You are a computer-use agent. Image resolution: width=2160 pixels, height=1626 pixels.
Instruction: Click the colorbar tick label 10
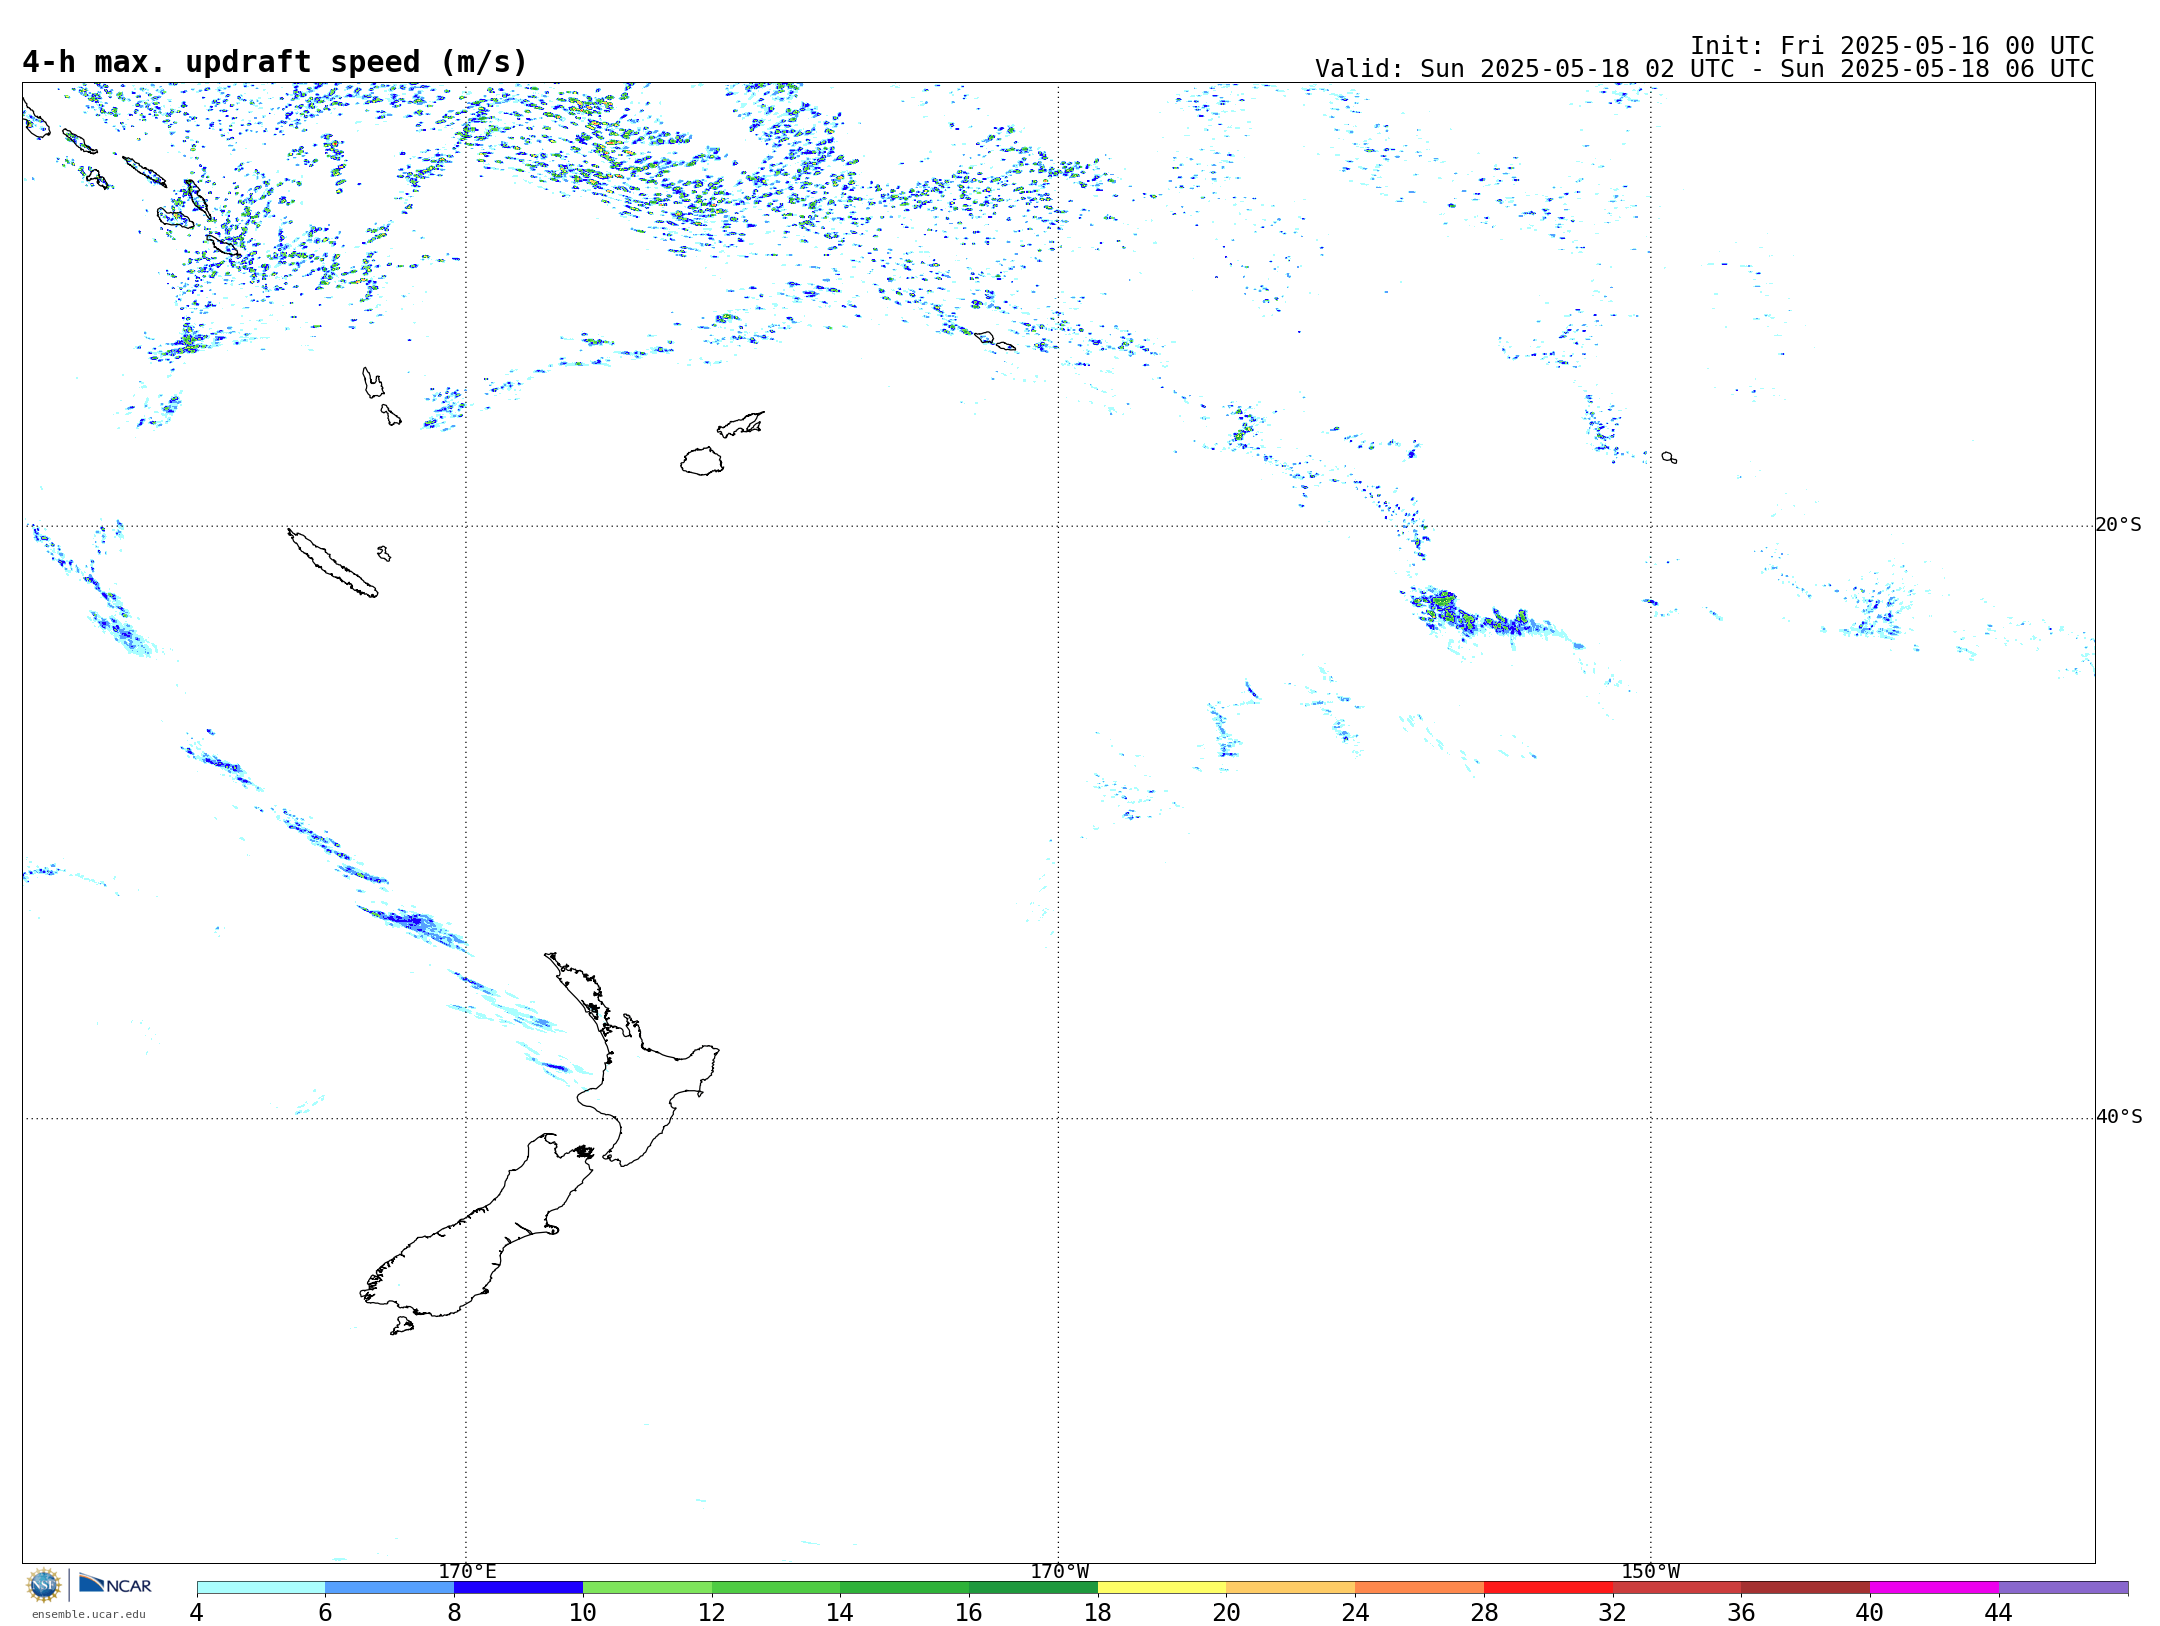click(582, 1612)
